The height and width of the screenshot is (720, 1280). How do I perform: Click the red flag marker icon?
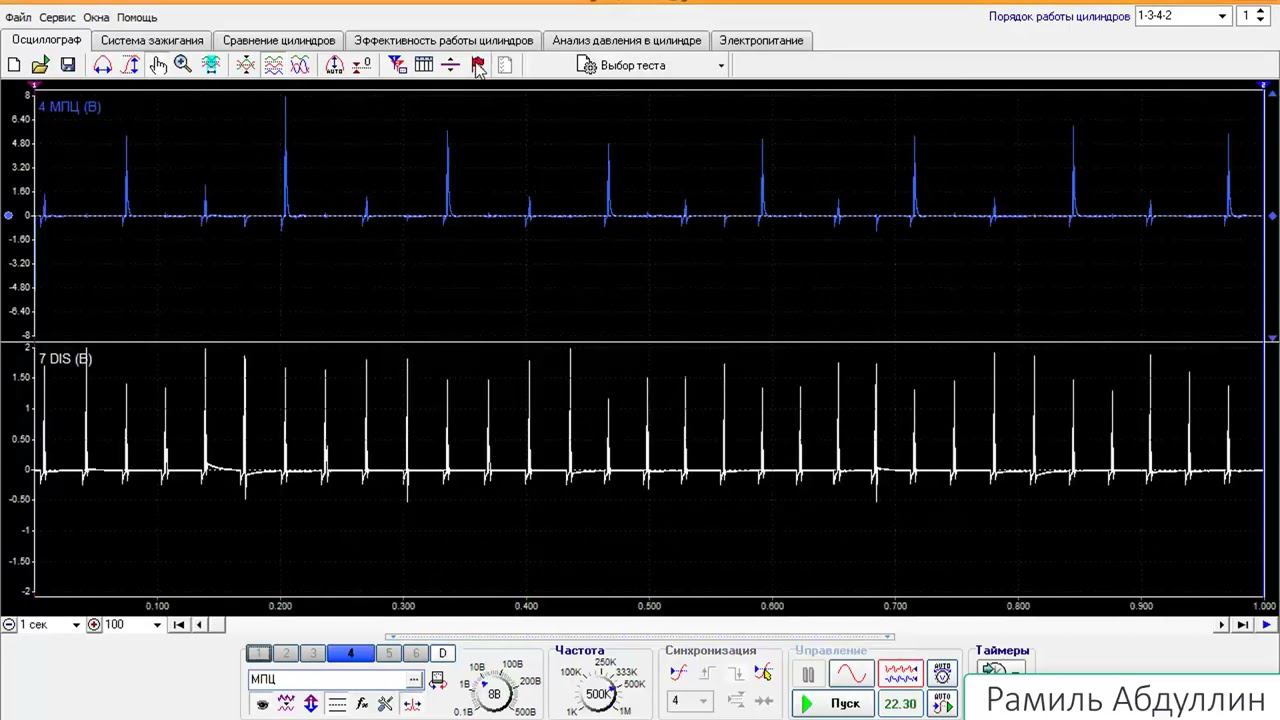click(478, 65)
